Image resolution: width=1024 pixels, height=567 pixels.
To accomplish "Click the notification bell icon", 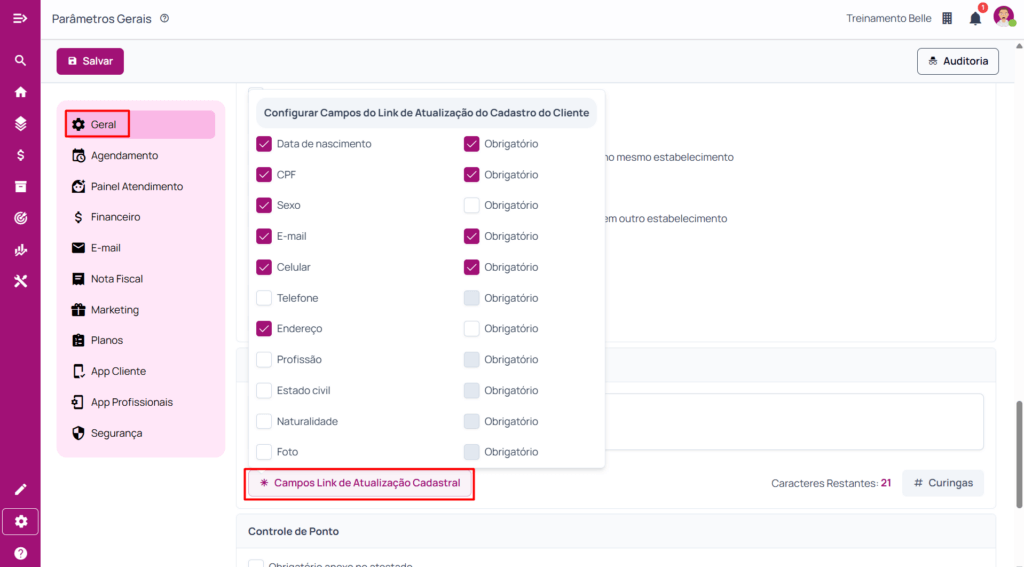I will pos(975,18).
